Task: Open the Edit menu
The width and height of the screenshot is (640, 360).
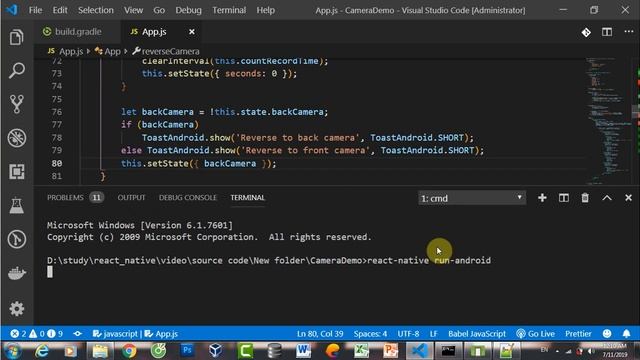Action: point(60,10)
